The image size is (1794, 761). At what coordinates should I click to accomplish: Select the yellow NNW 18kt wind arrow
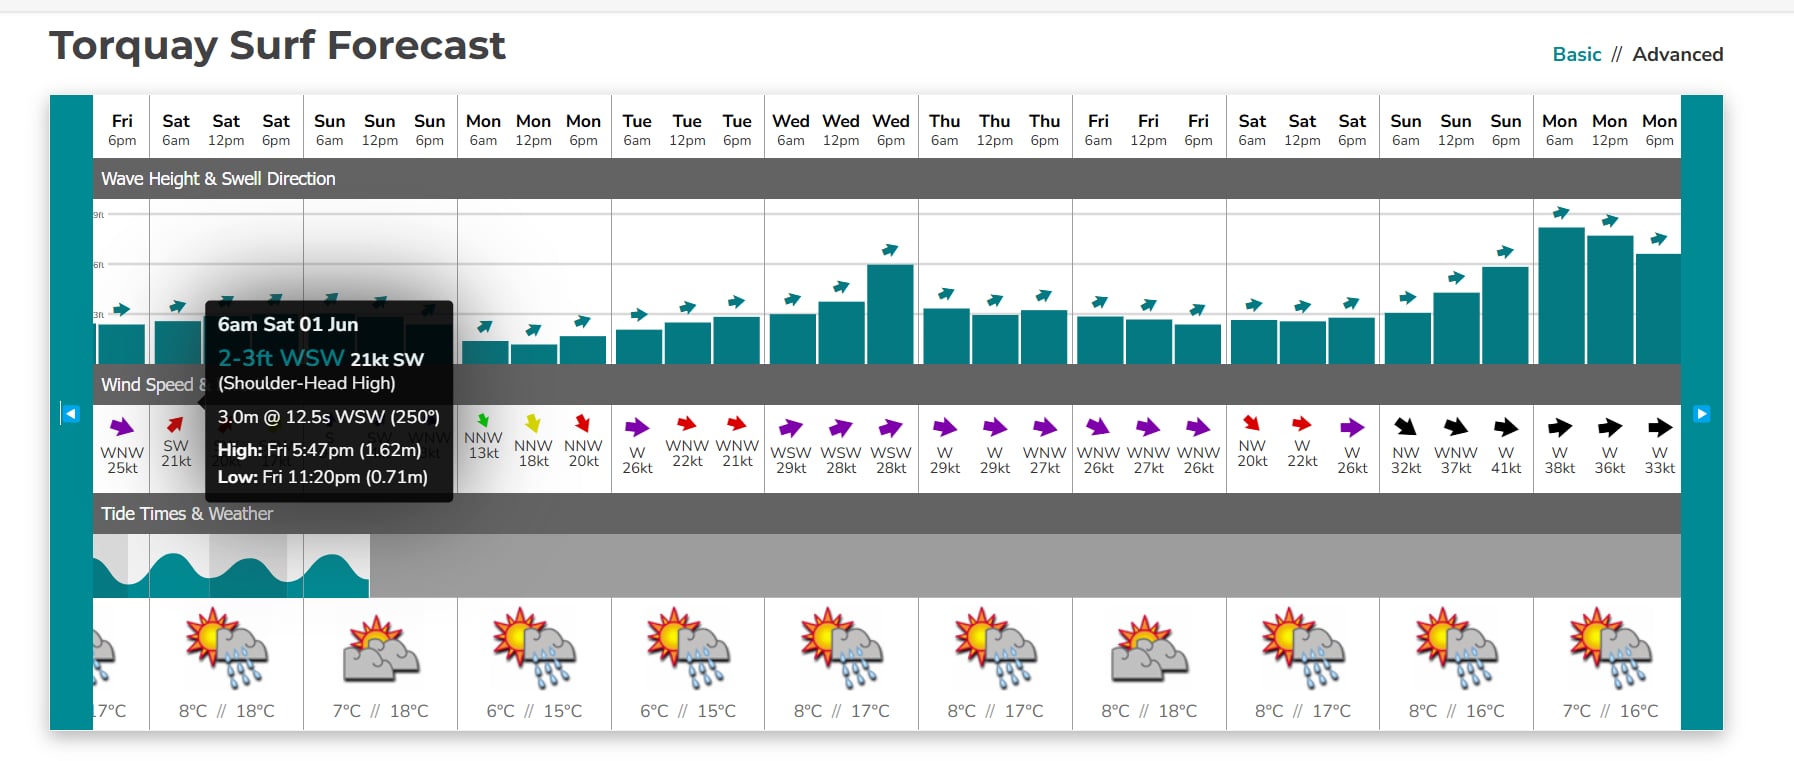tap(533, 423)
